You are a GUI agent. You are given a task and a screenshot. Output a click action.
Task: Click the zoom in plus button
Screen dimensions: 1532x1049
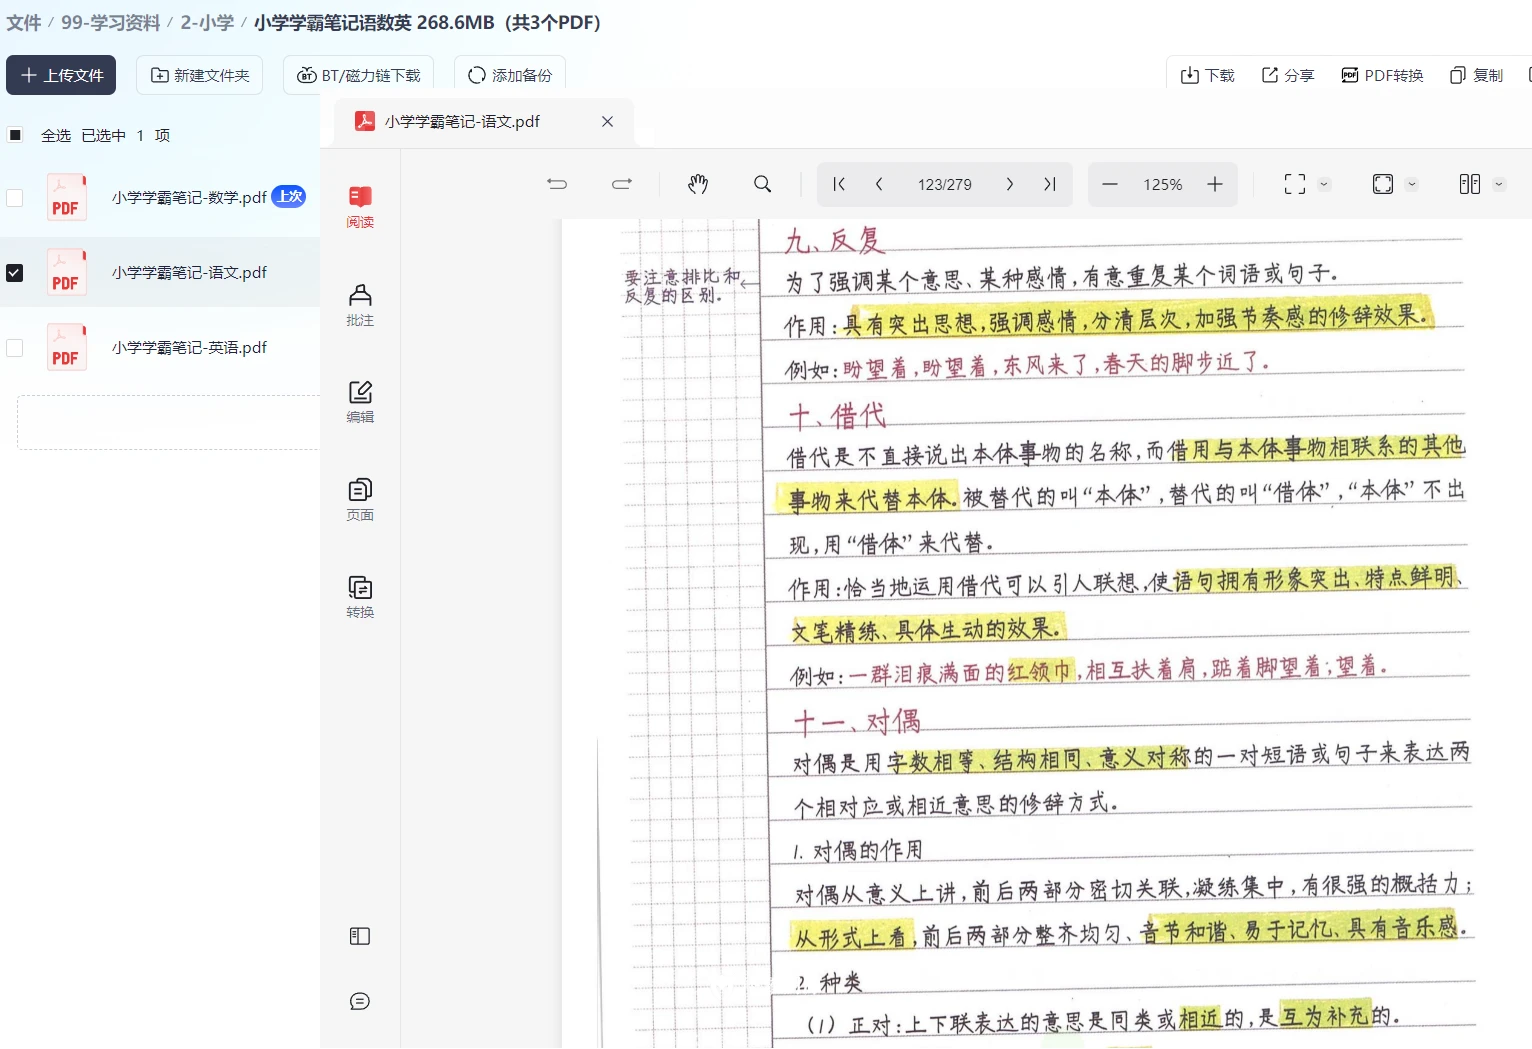pyautogui.click(x=1215, y=184)
